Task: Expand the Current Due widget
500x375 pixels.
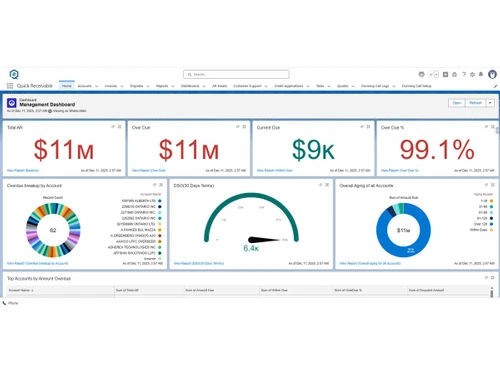Action: [369, 127]
